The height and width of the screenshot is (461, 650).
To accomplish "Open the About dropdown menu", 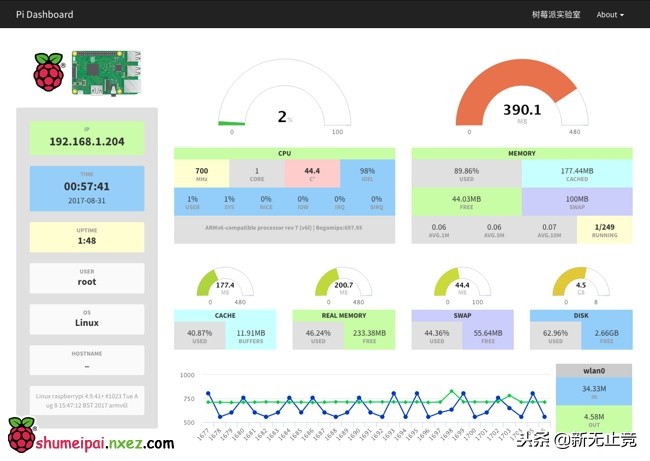I will (610, 15).
